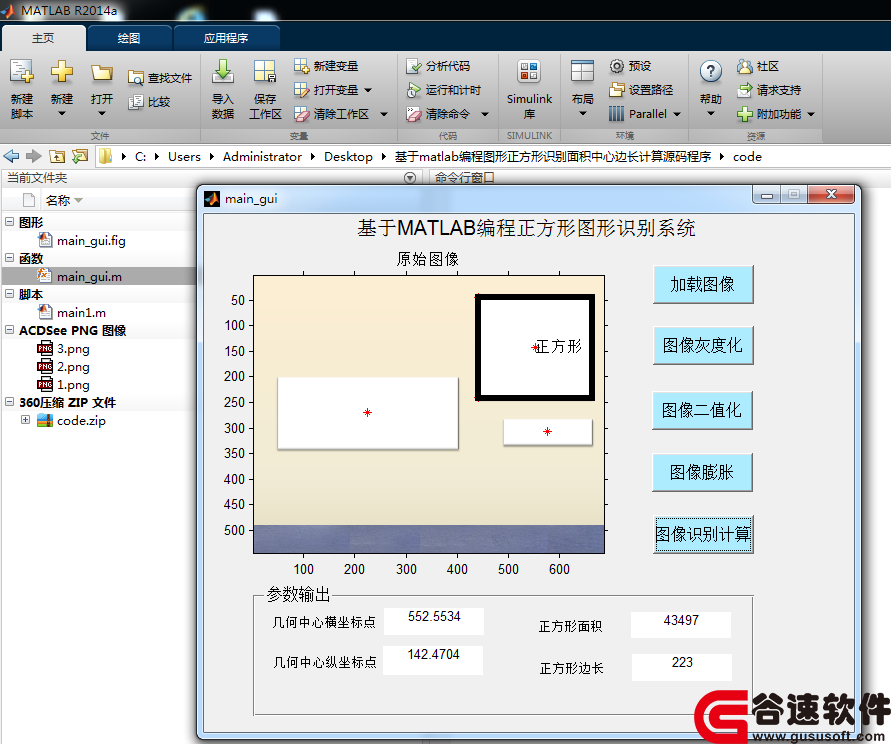Click the Parallel icon in the ribbon
Viewport: 891px width, 744px height.
617,114
